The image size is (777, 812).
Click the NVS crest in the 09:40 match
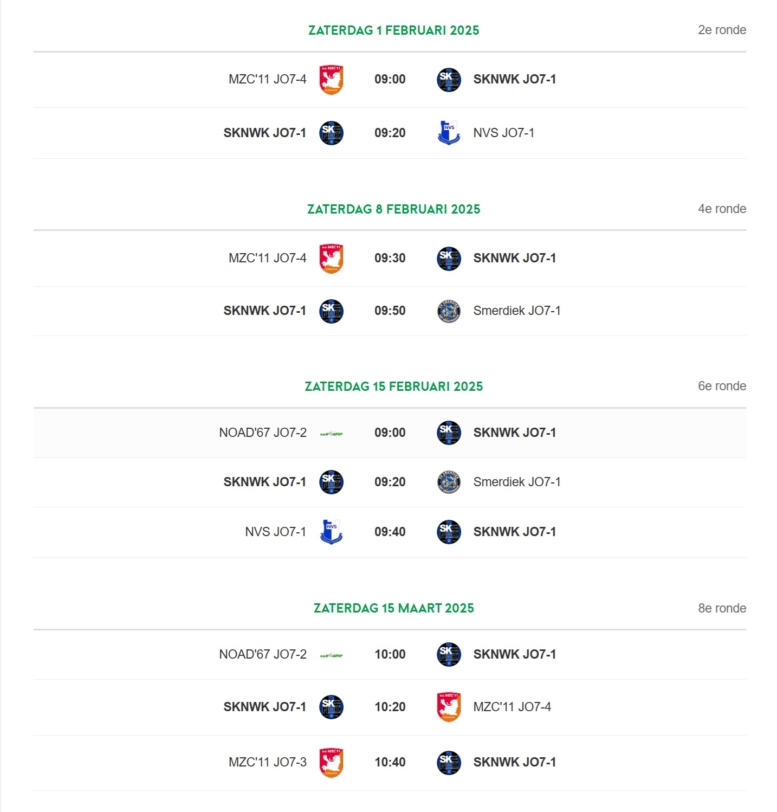(331, 532)
